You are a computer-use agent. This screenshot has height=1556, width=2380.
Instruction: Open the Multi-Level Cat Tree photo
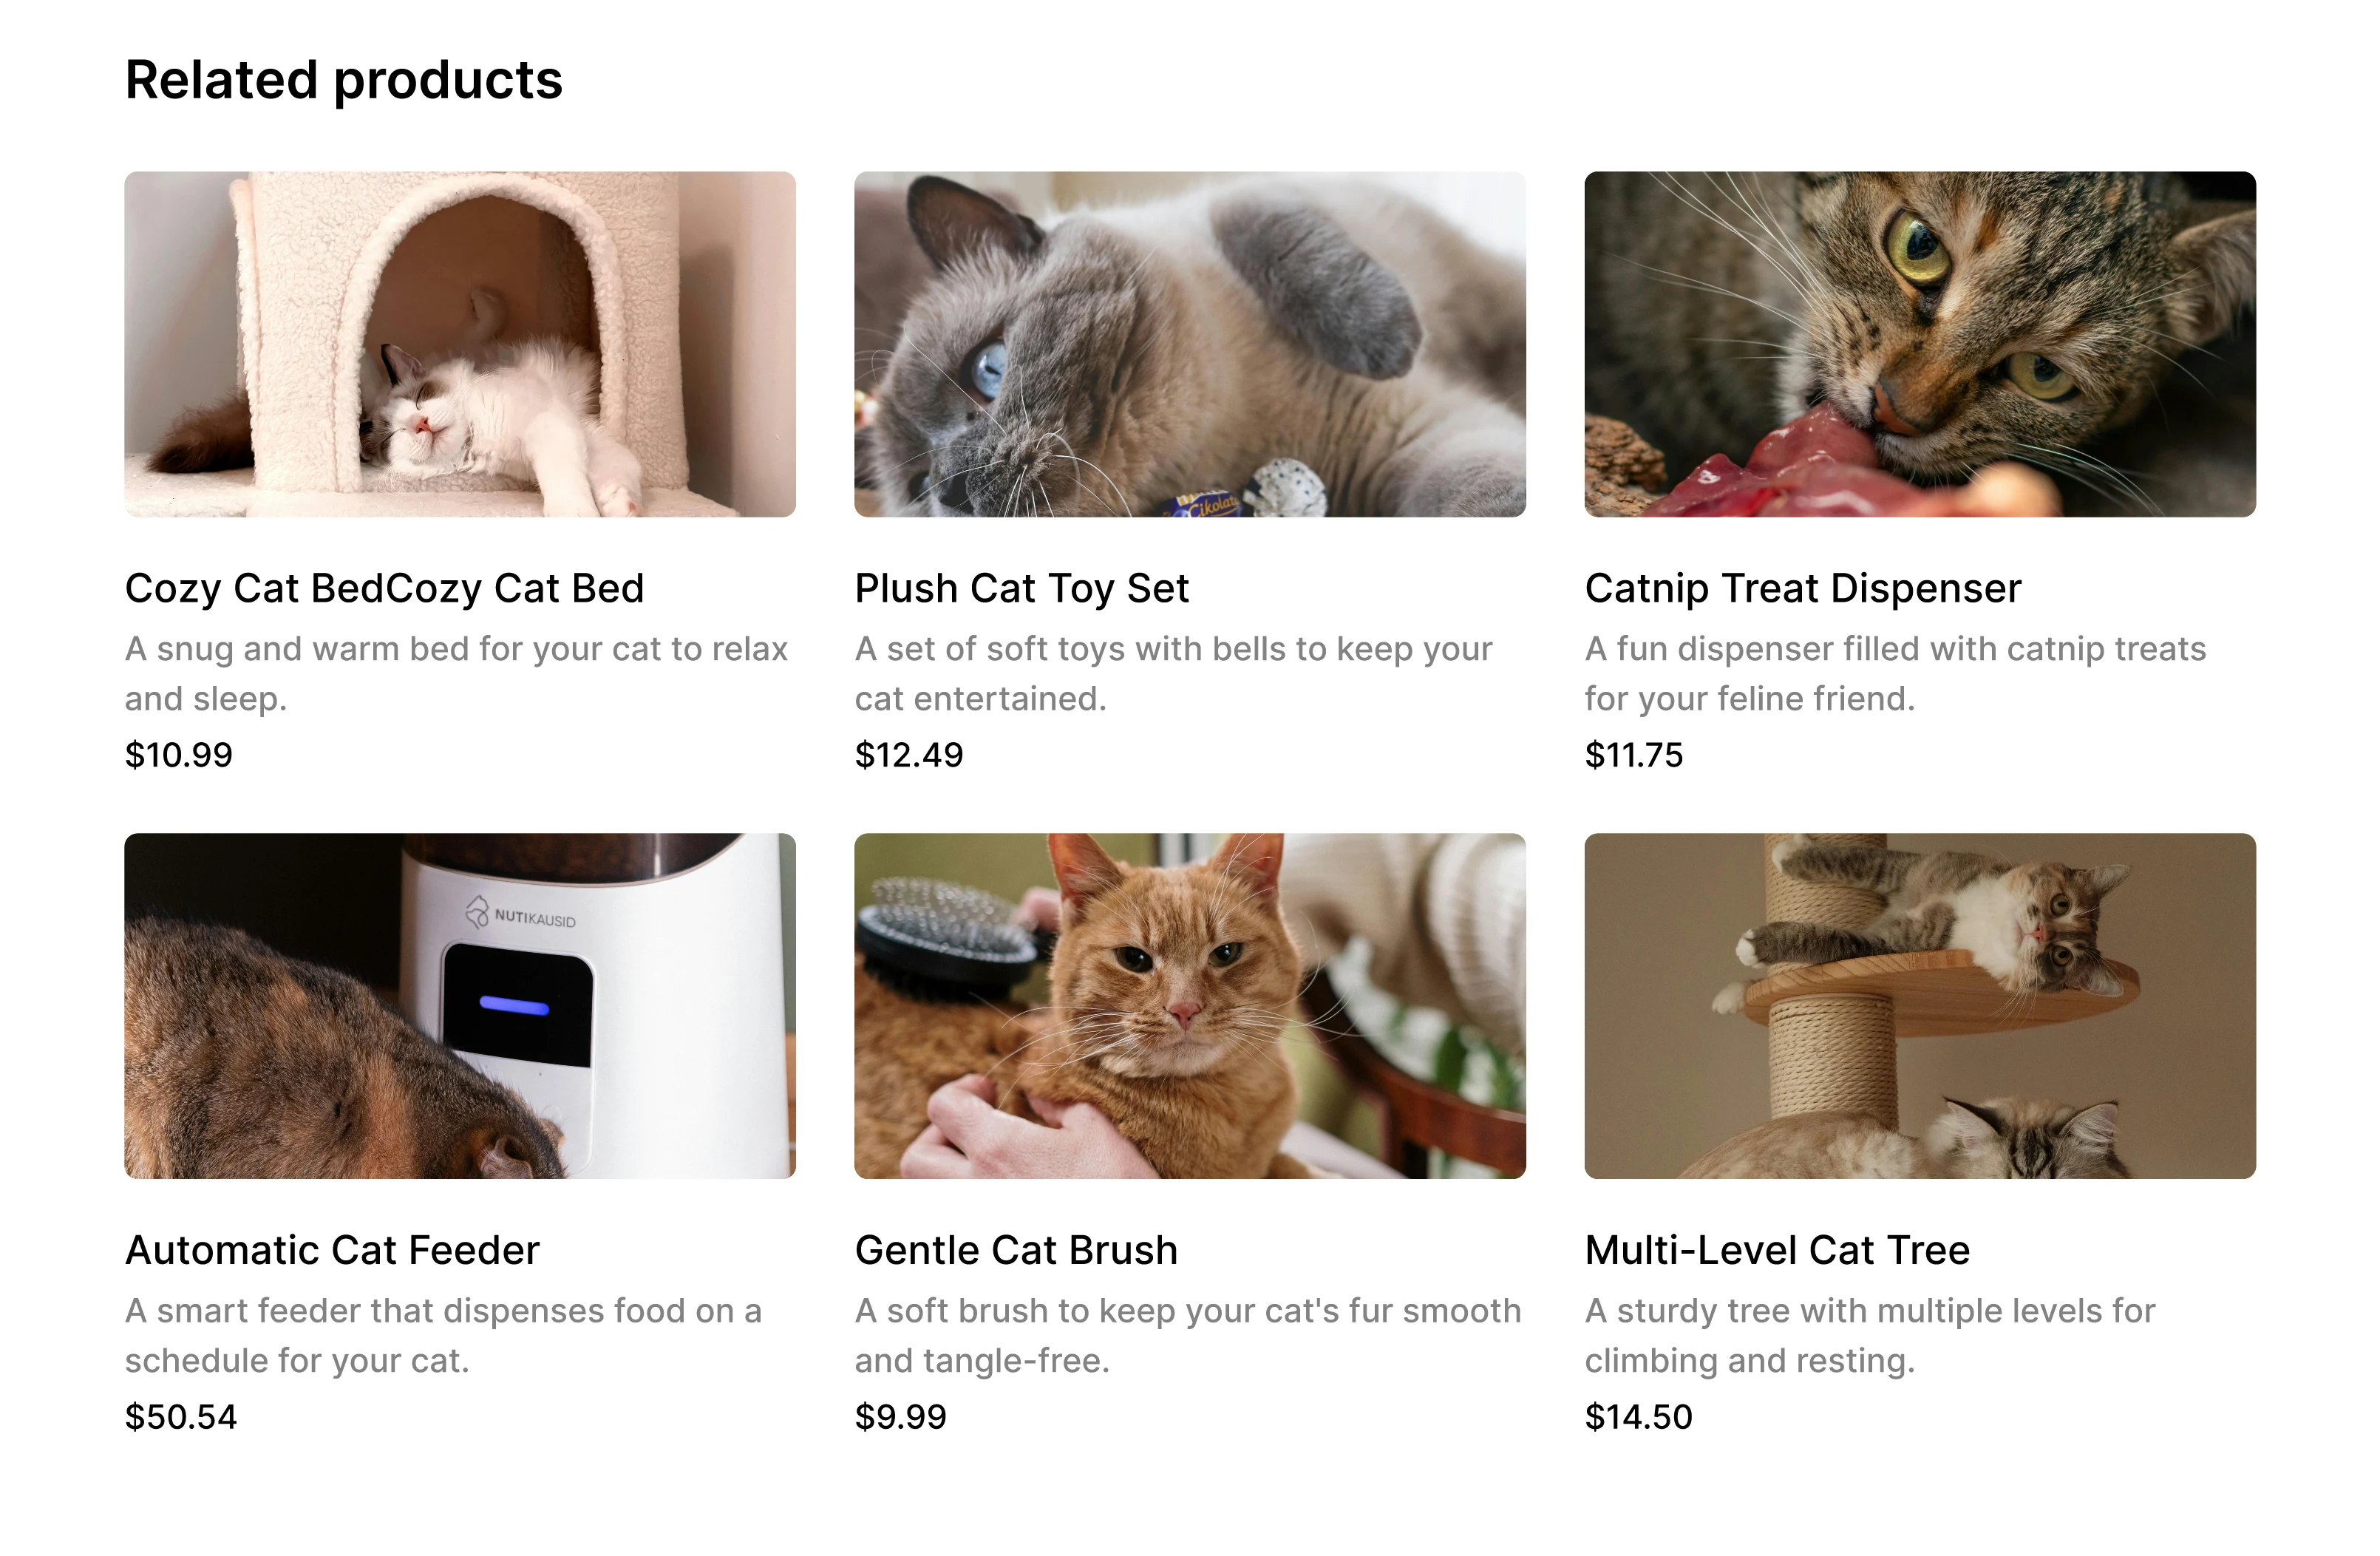tap(1920, 1006)
